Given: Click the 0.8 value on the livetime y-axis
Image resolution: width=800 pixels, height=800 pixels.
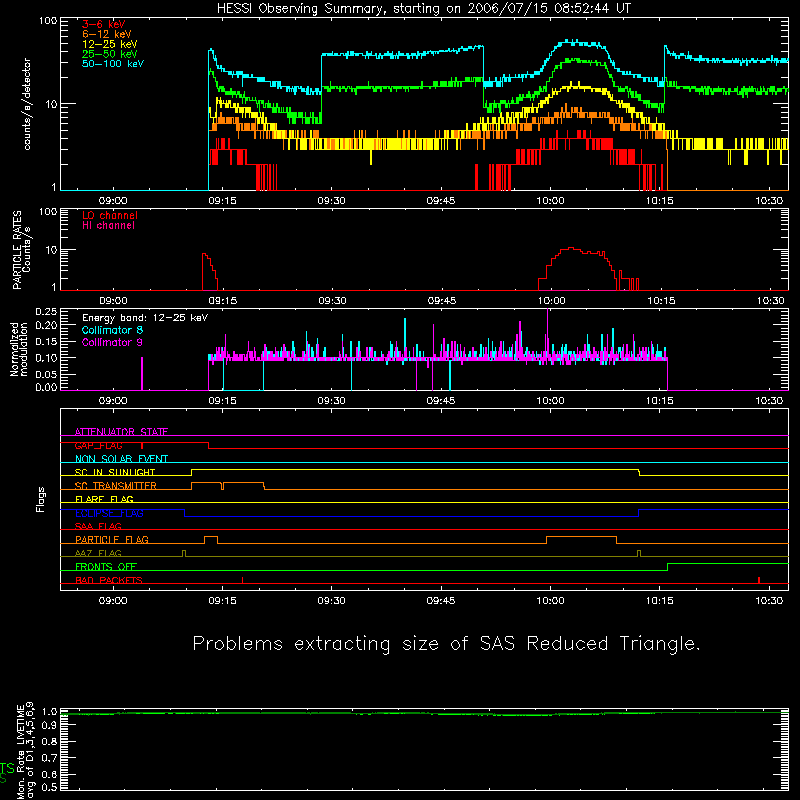Looking at the screenshot, I should click(x=49, y=742).
